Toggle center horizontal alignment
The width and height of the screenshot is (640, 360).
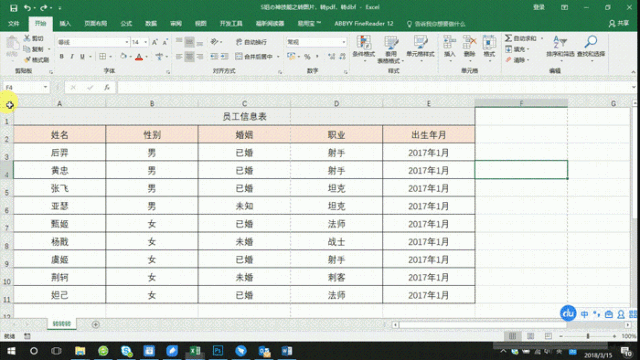[x=189, y=56]
